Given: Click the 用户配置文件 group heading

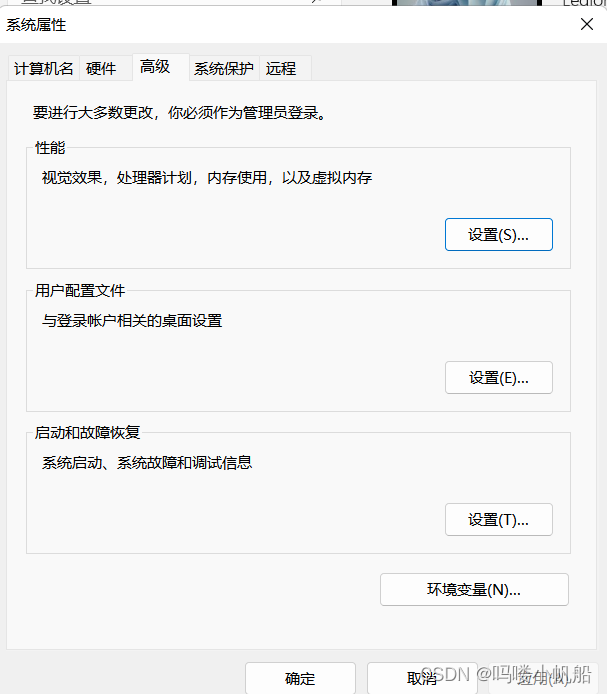Looking at the screenshot, I should click(80, 291).
